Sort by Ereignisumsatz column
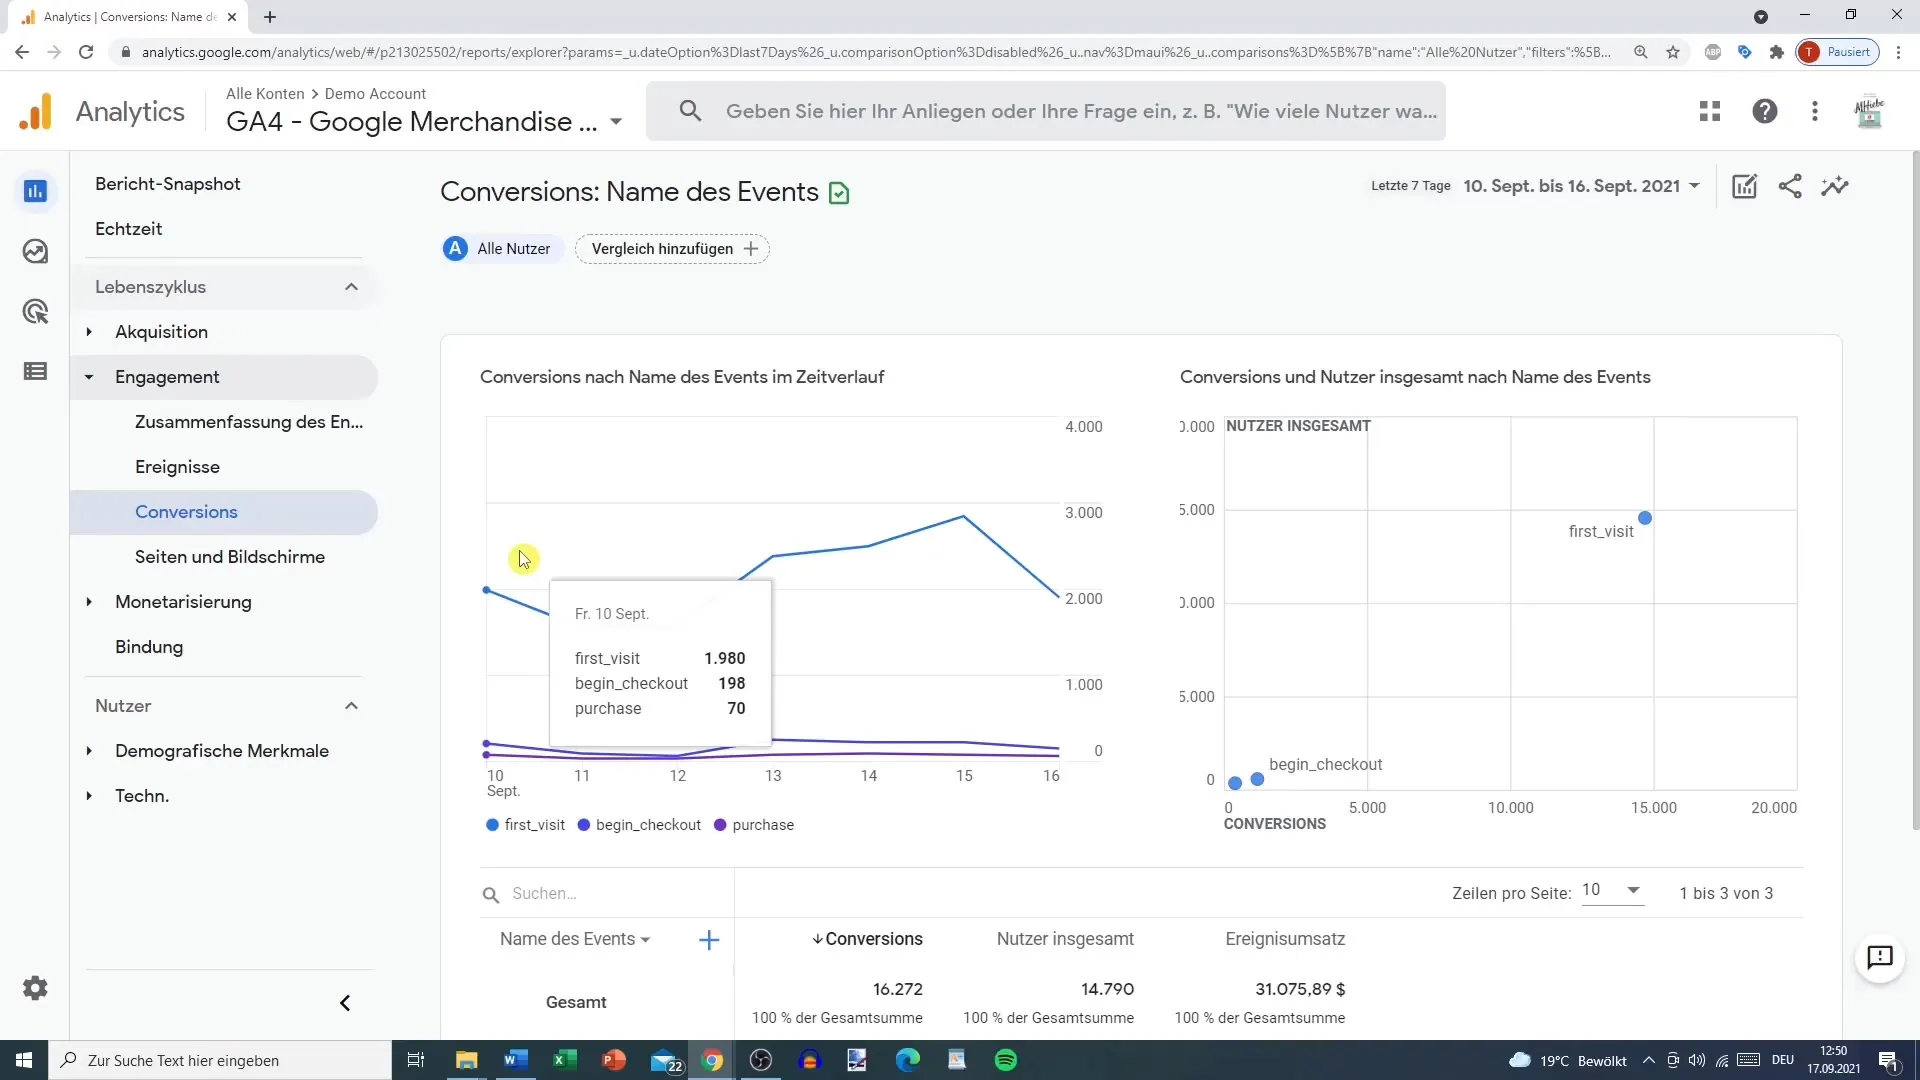Image resolution: width=1920 pixels, height=1080 pixels. click(x=1285, y=939)
